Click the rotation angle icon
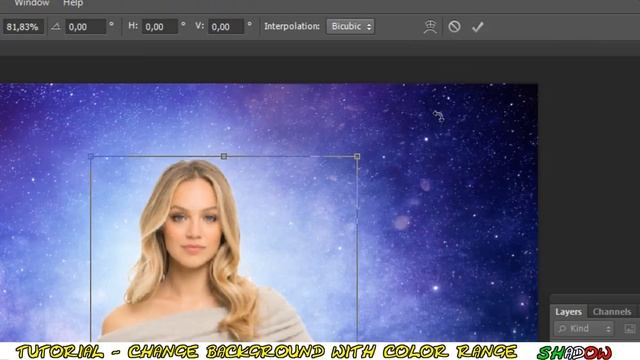The height and width of the screenshot is (360, 640). coord(56,27)
